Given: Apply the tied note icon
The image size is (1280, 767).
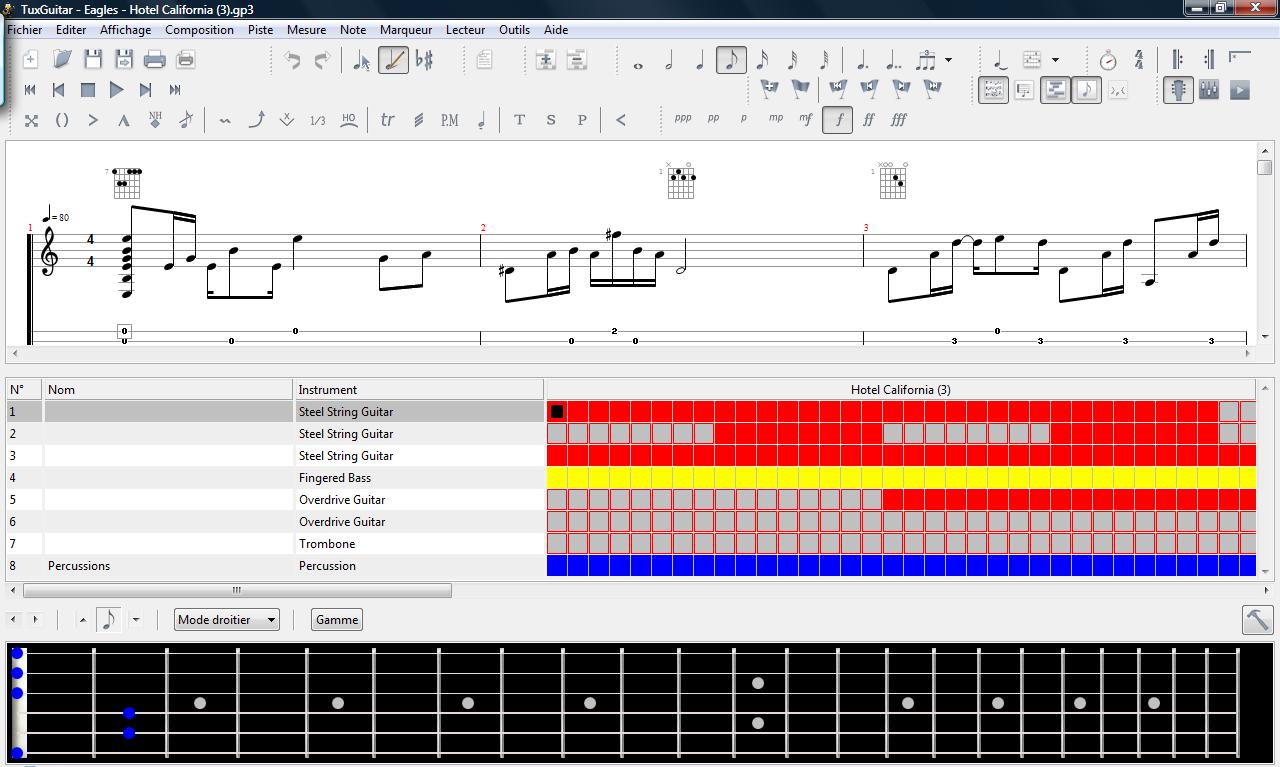Looking at the screenshot, I should [1001, 60].
